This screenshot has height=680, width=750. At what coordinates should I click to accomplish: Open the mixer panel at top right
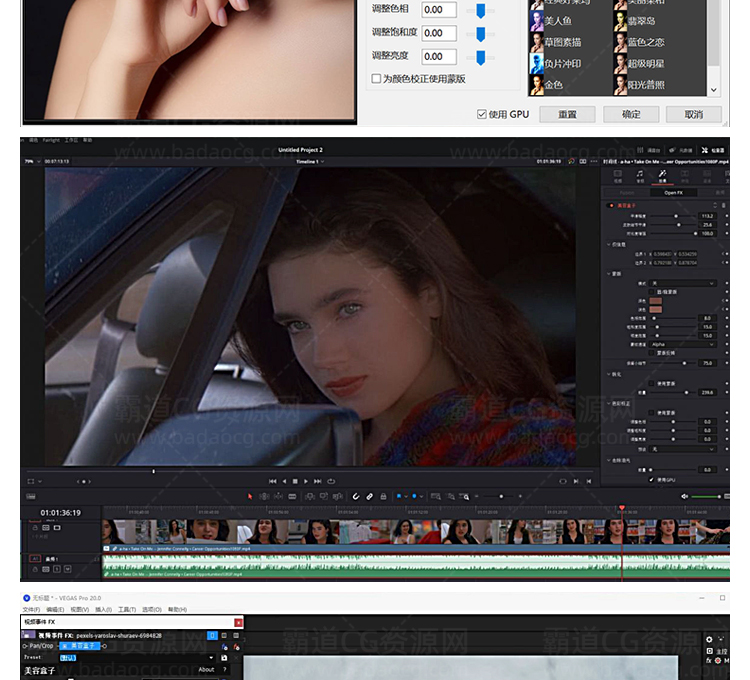pyautogui.click(x=650, y=150)
